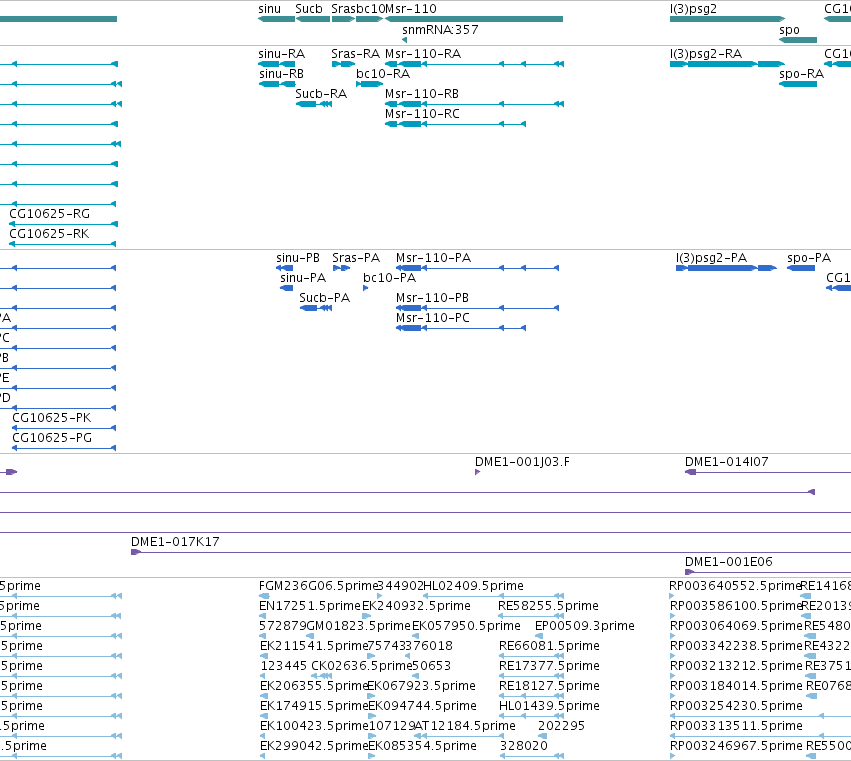Select transcript sinu-RB

click(x=277, y=84)
